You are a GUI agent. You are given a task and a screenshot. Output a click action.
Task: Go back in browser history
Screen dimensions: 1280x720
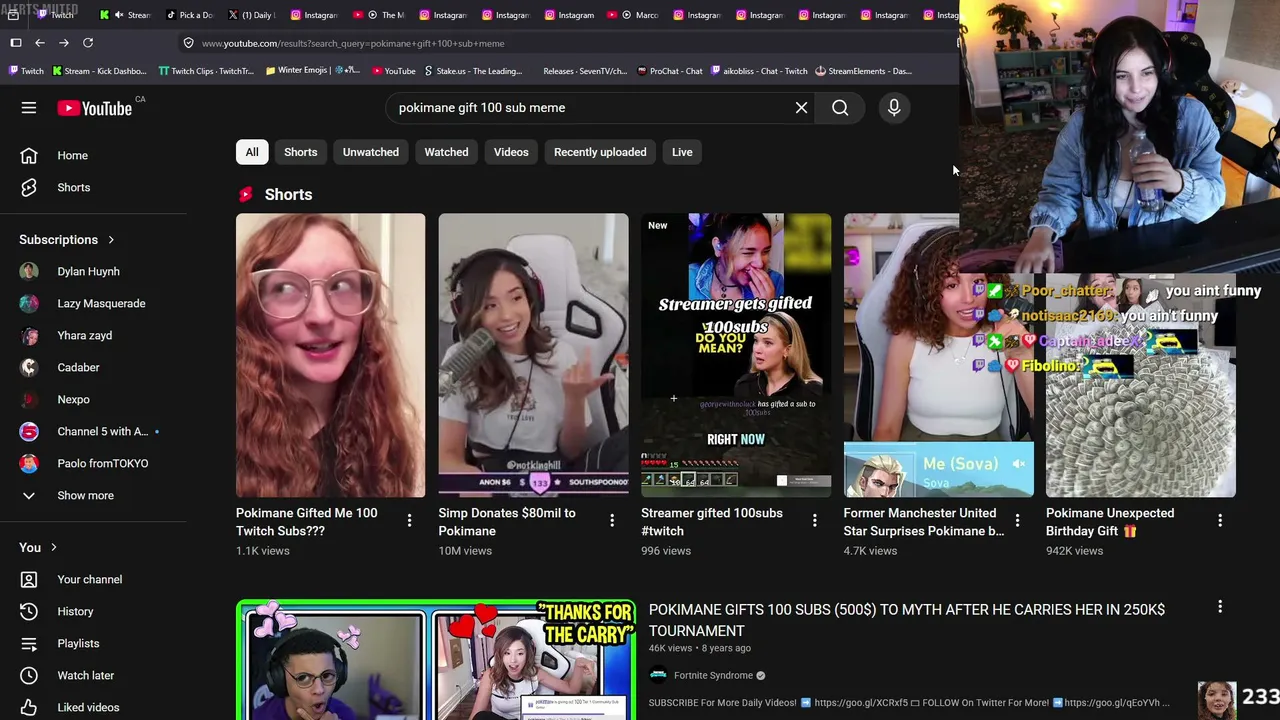tap(40, 43)
